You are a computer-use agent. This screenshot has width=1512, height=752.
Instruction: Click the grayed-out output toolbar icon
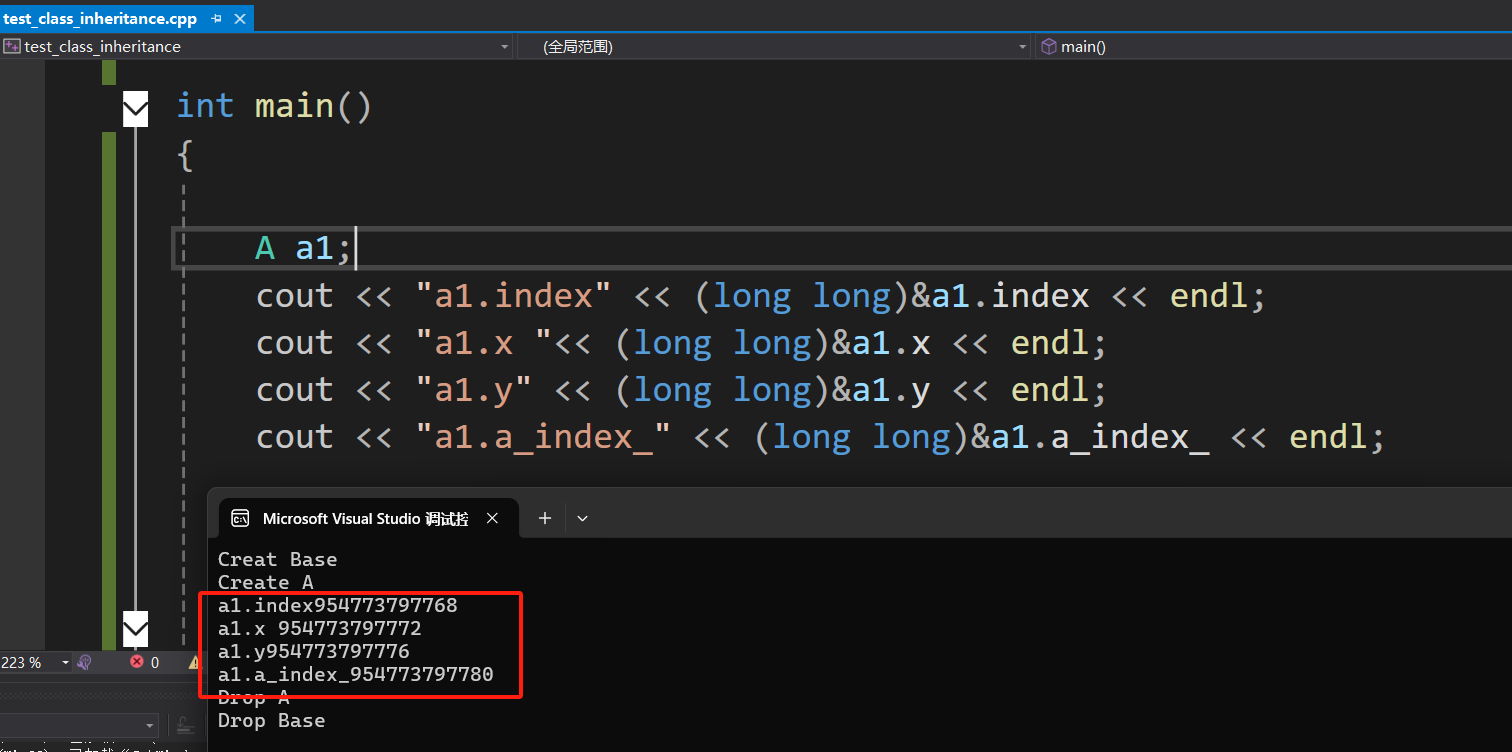[x=185, y=725]
